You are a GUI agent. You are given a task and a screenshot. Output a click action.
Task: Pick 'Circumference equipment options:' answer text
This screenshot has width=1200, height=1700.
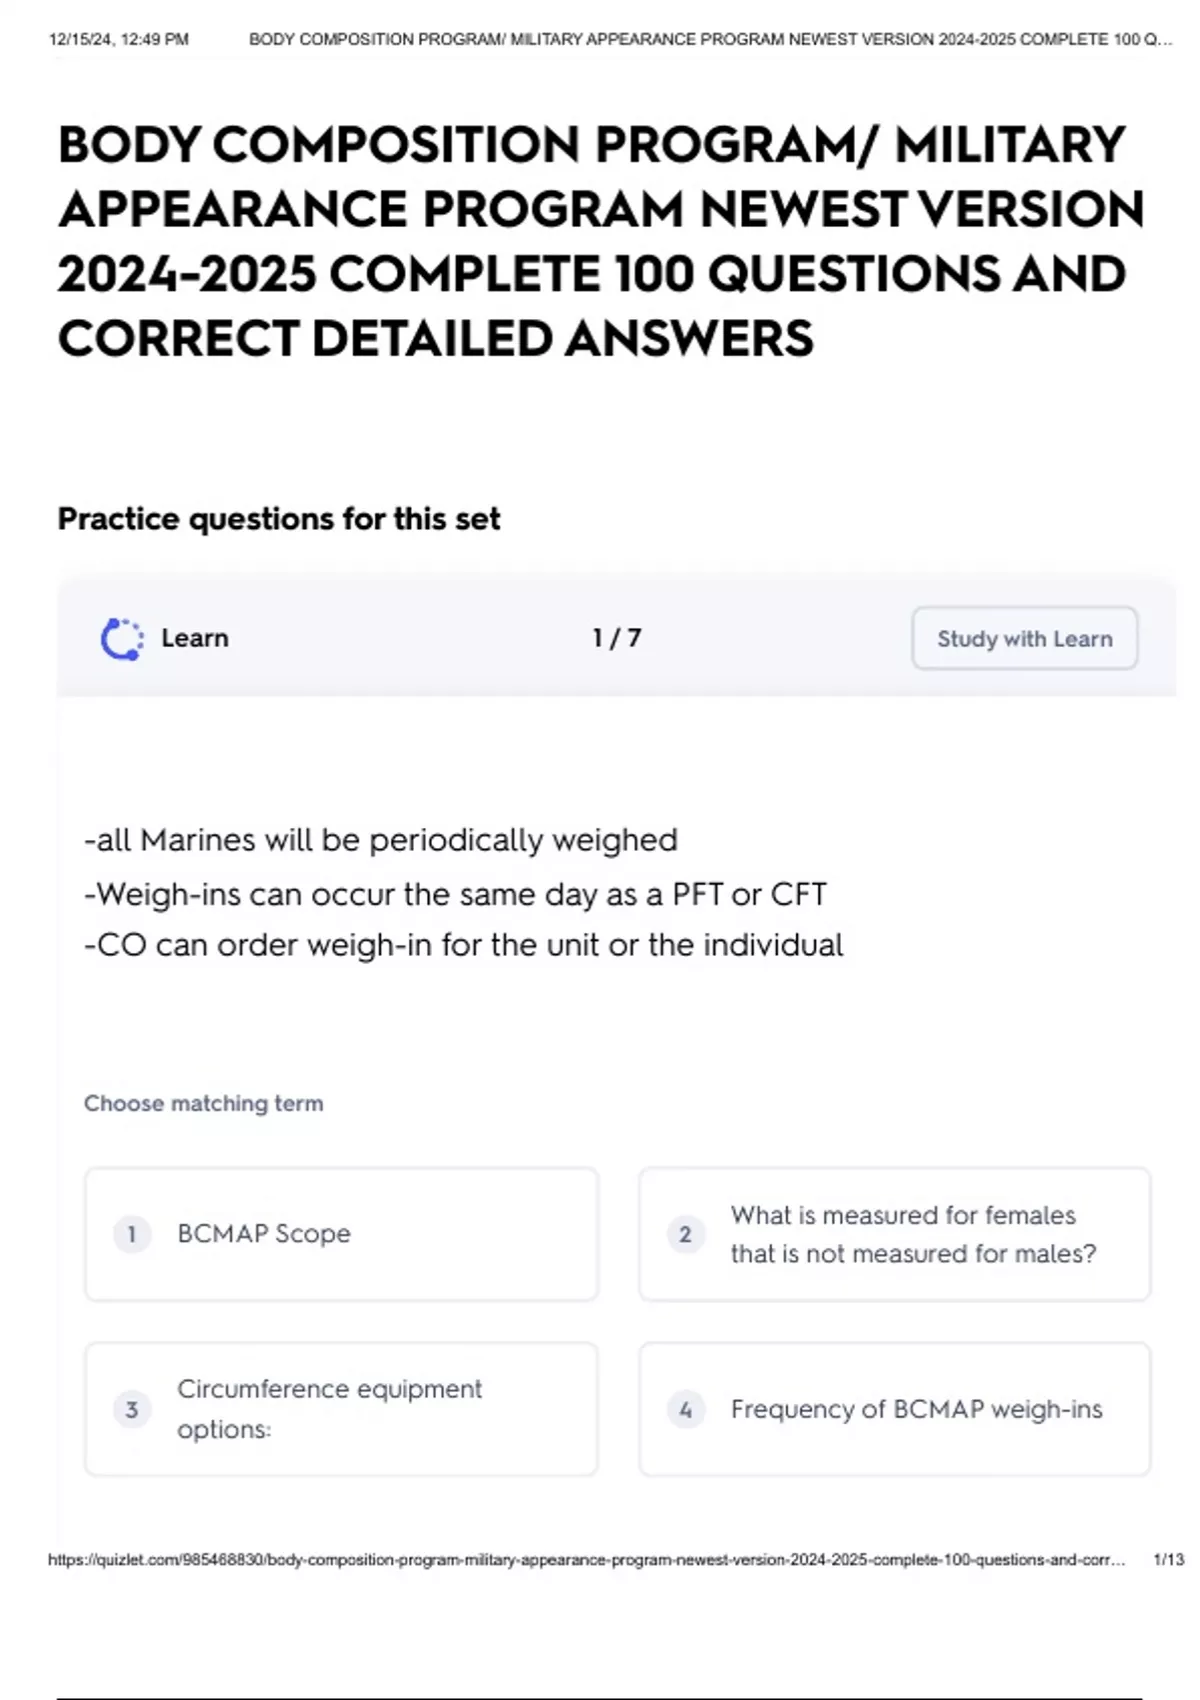pyautogui.click(x=329, y=1409)
